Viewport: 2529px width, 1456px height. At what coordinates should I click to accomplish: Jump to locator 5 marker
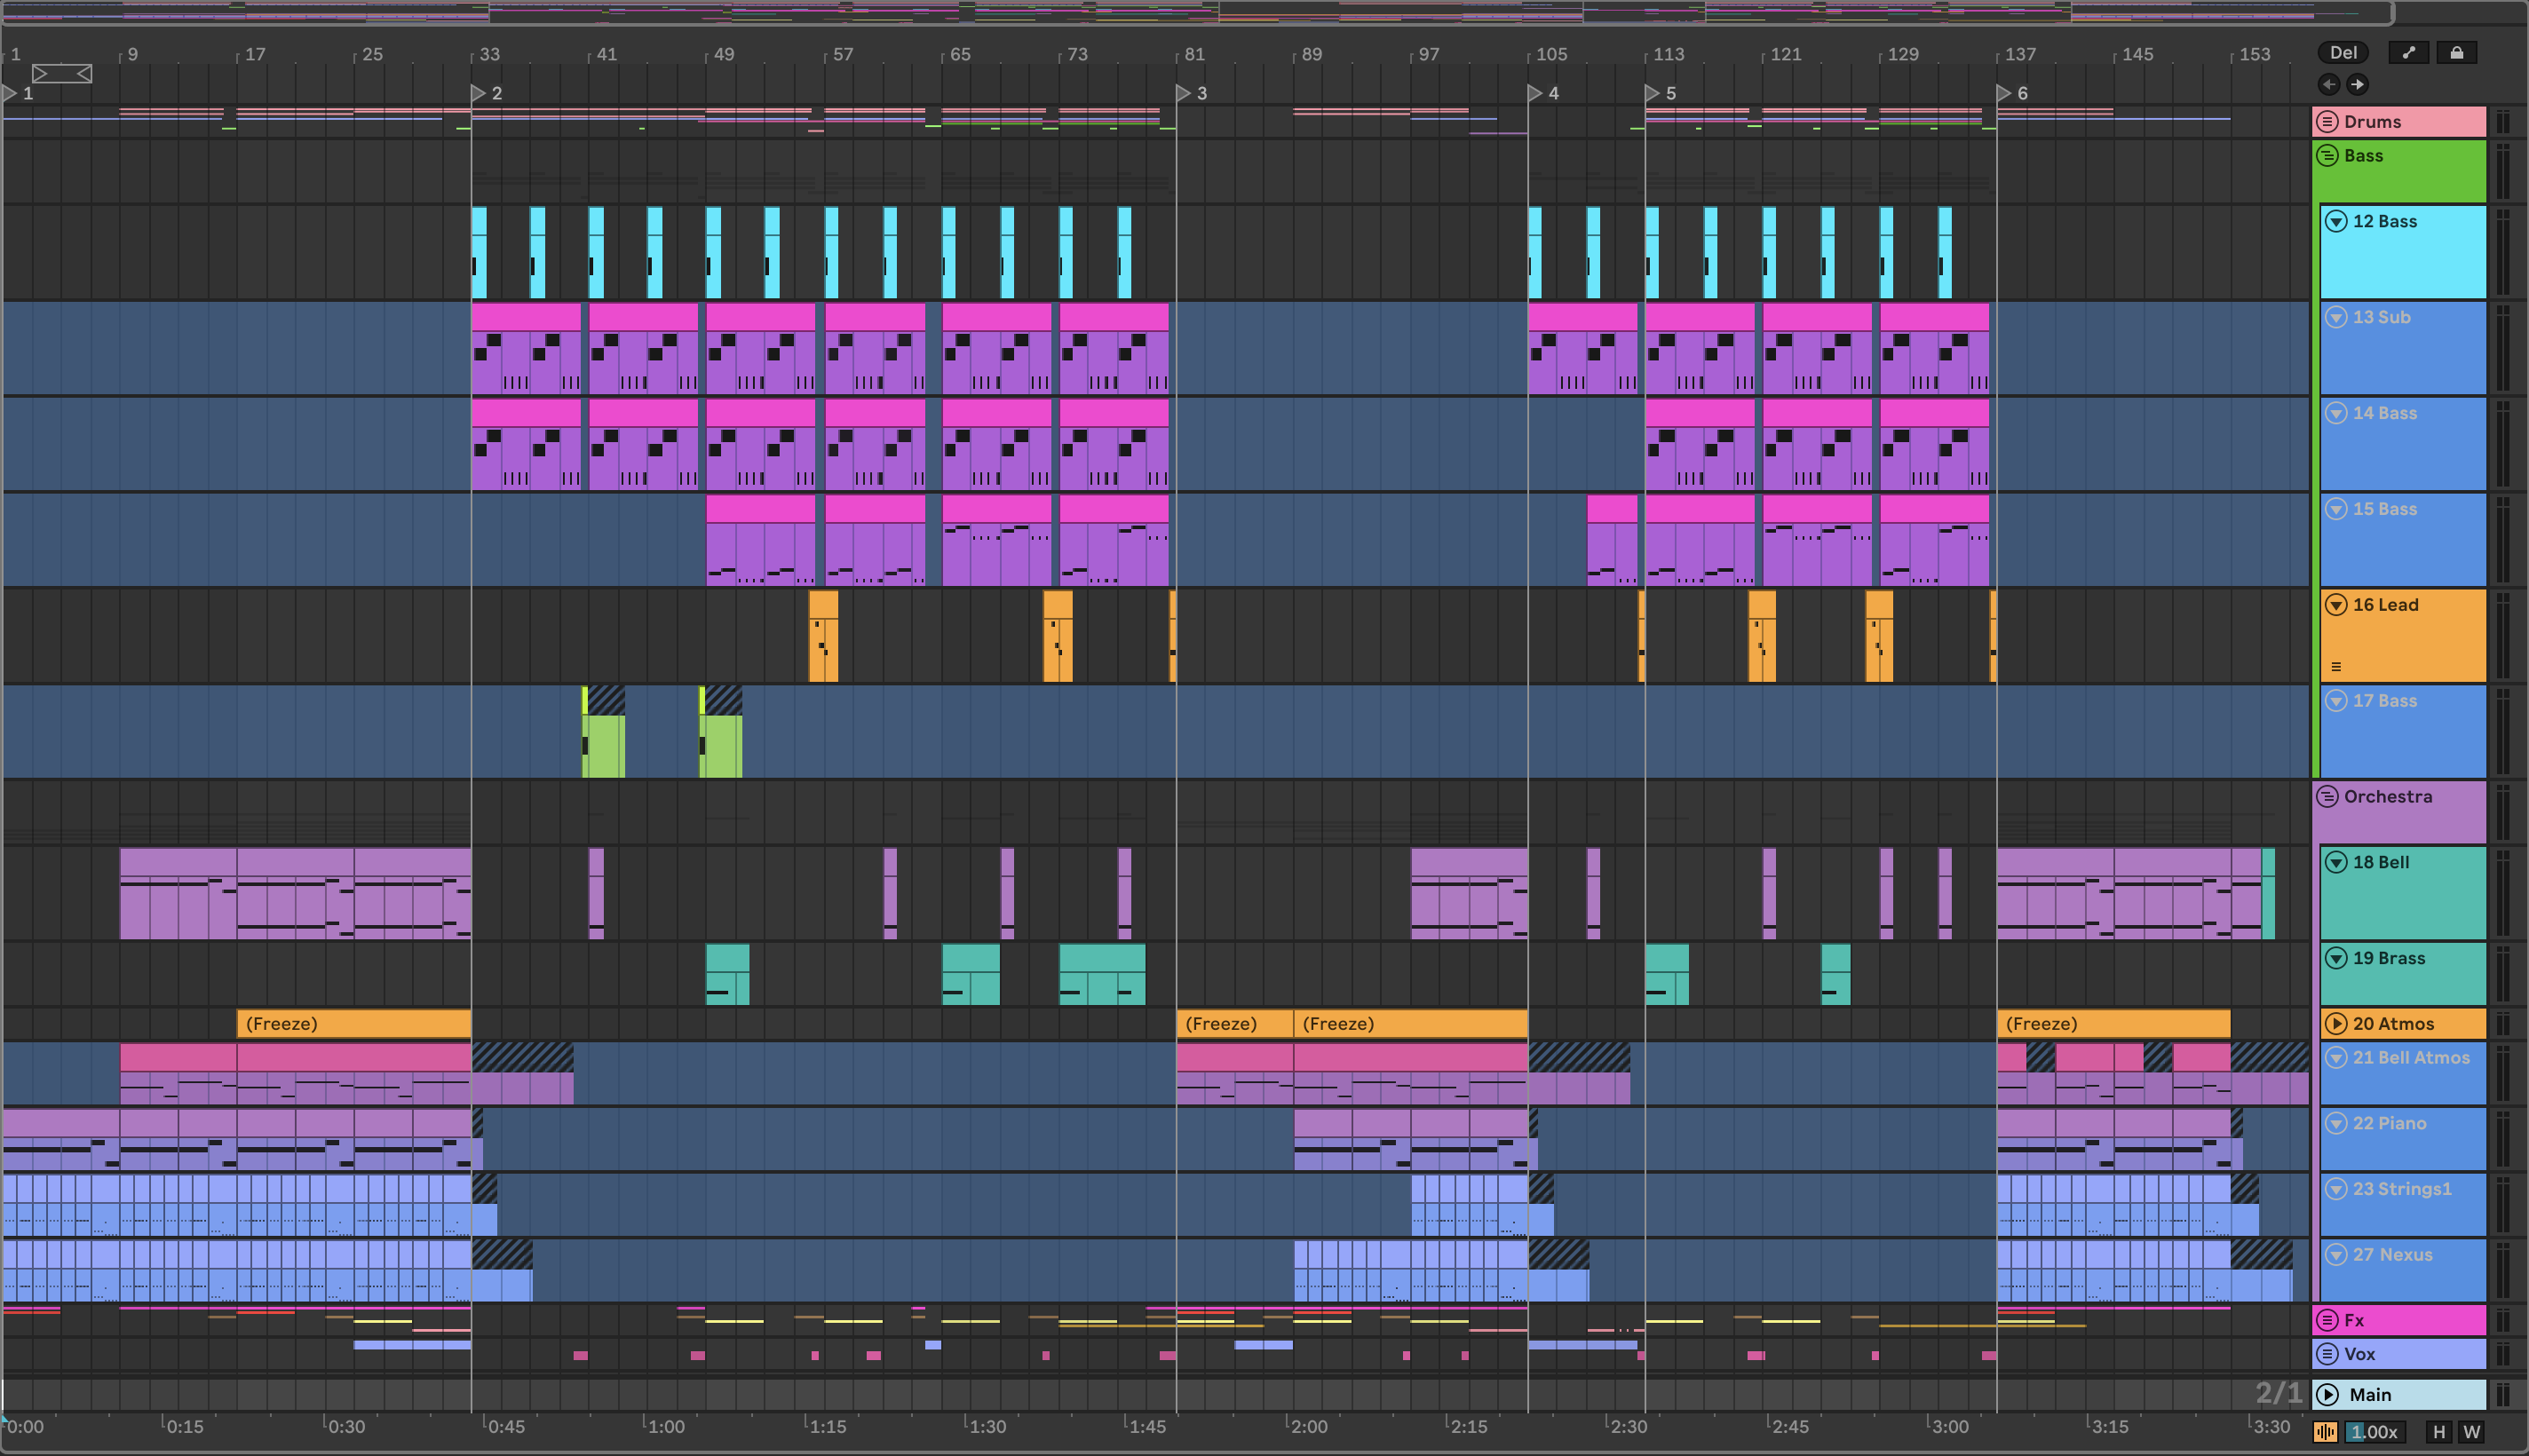tap(1653, 94)
